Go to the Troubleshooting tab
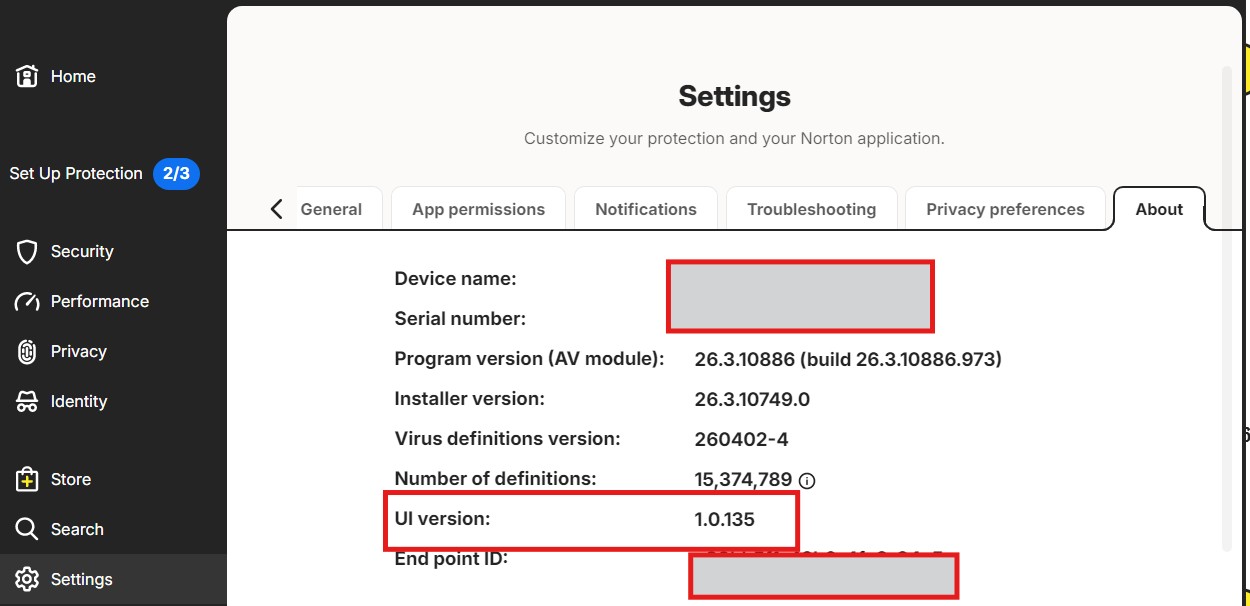 click(811, 209)
